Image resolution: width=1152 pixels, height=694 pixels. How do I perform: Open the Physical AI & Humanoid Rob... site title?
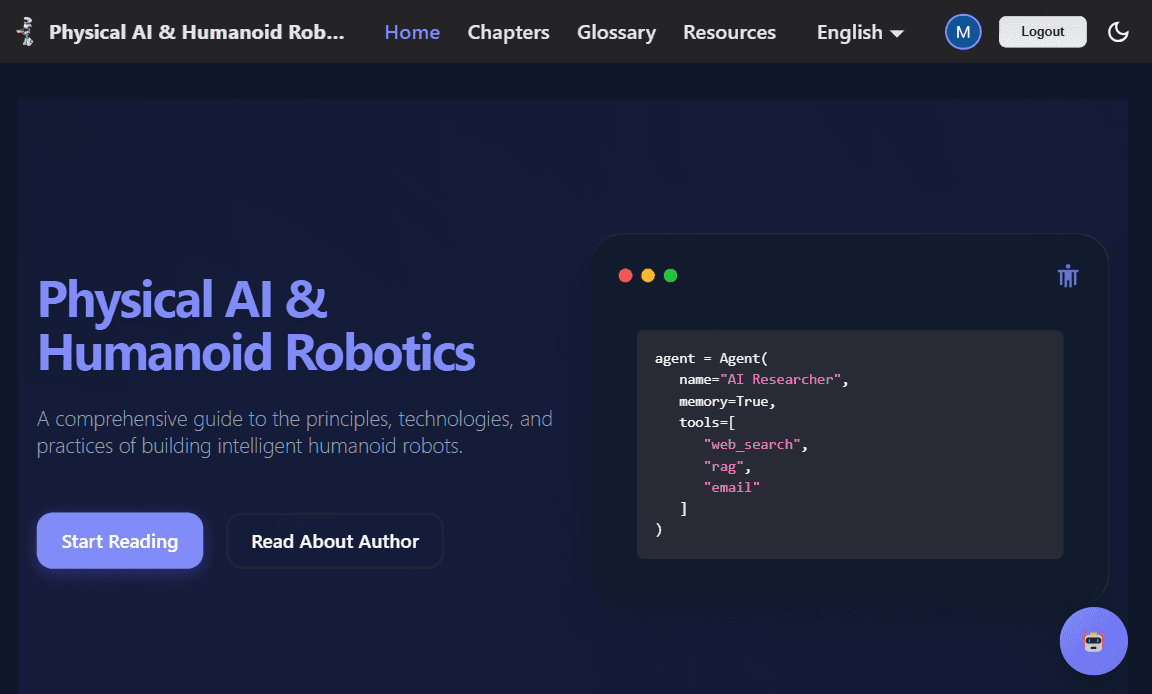(196, 32)
